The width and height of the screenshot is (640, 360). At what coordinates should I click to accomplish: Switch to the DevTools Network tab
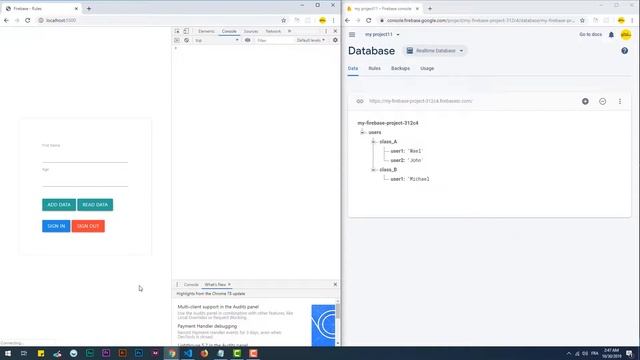[273, 31]
